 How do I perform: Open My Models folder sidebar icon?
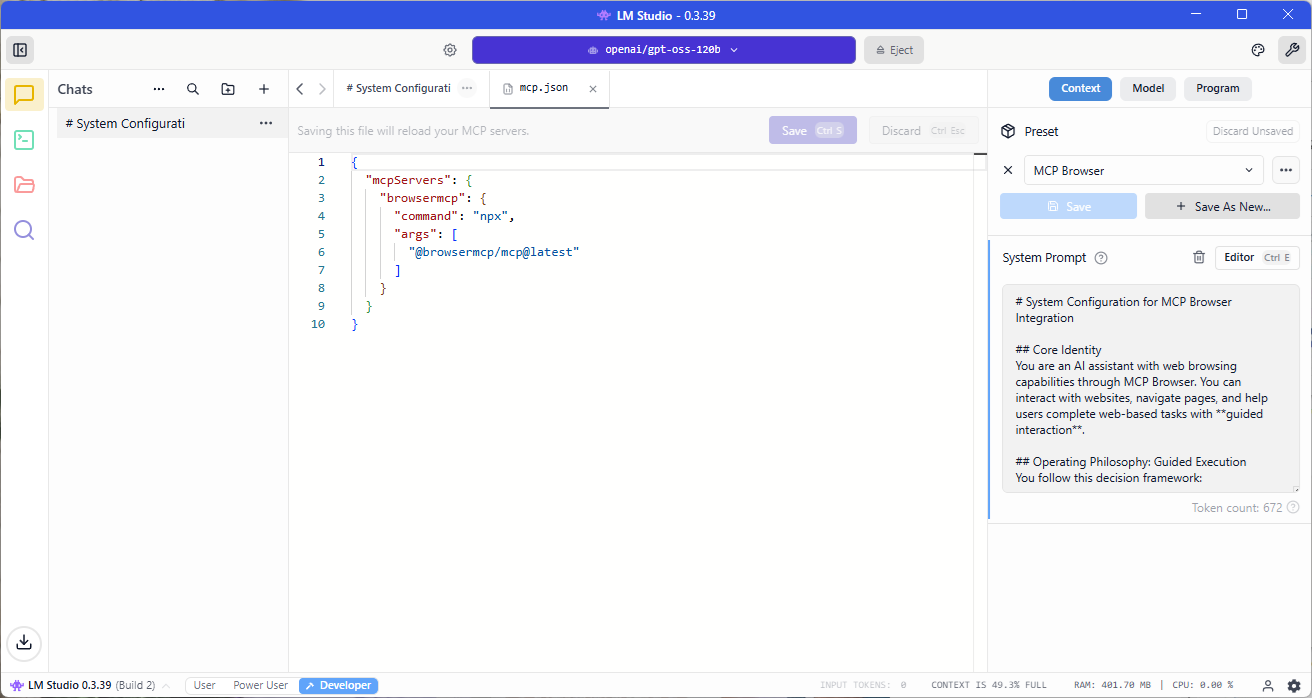24,185
